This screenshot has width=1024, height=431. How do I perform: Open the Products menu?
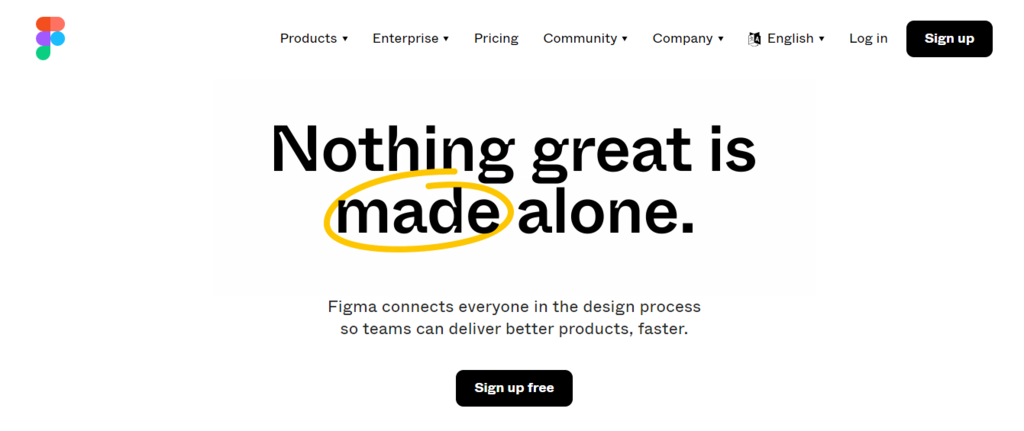[308, 39]
